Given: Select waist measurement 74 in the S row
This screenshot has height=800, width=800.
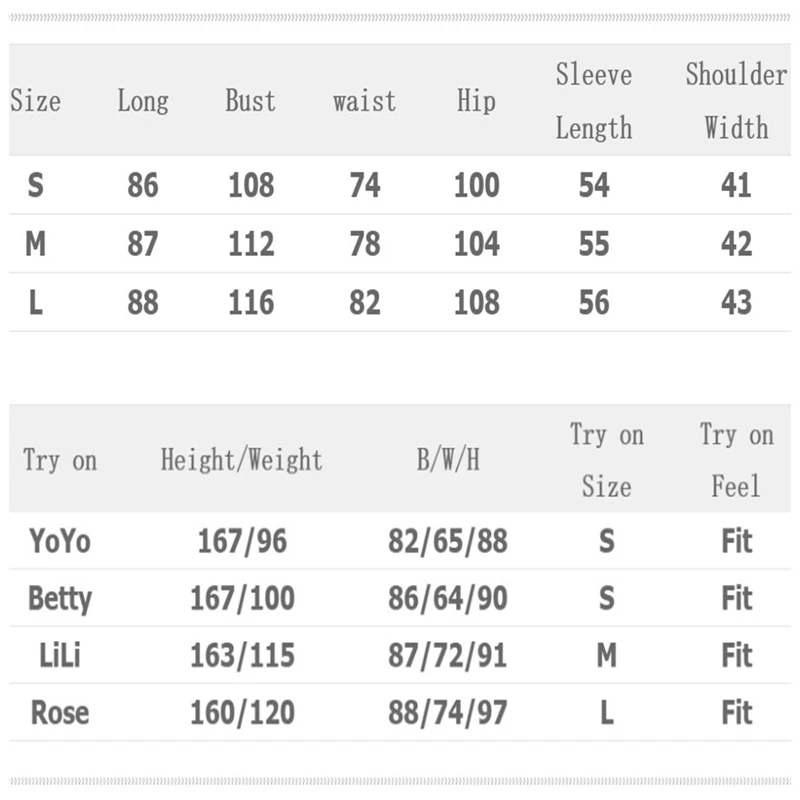Looking at the screenshot, I should tap(364, 186).
